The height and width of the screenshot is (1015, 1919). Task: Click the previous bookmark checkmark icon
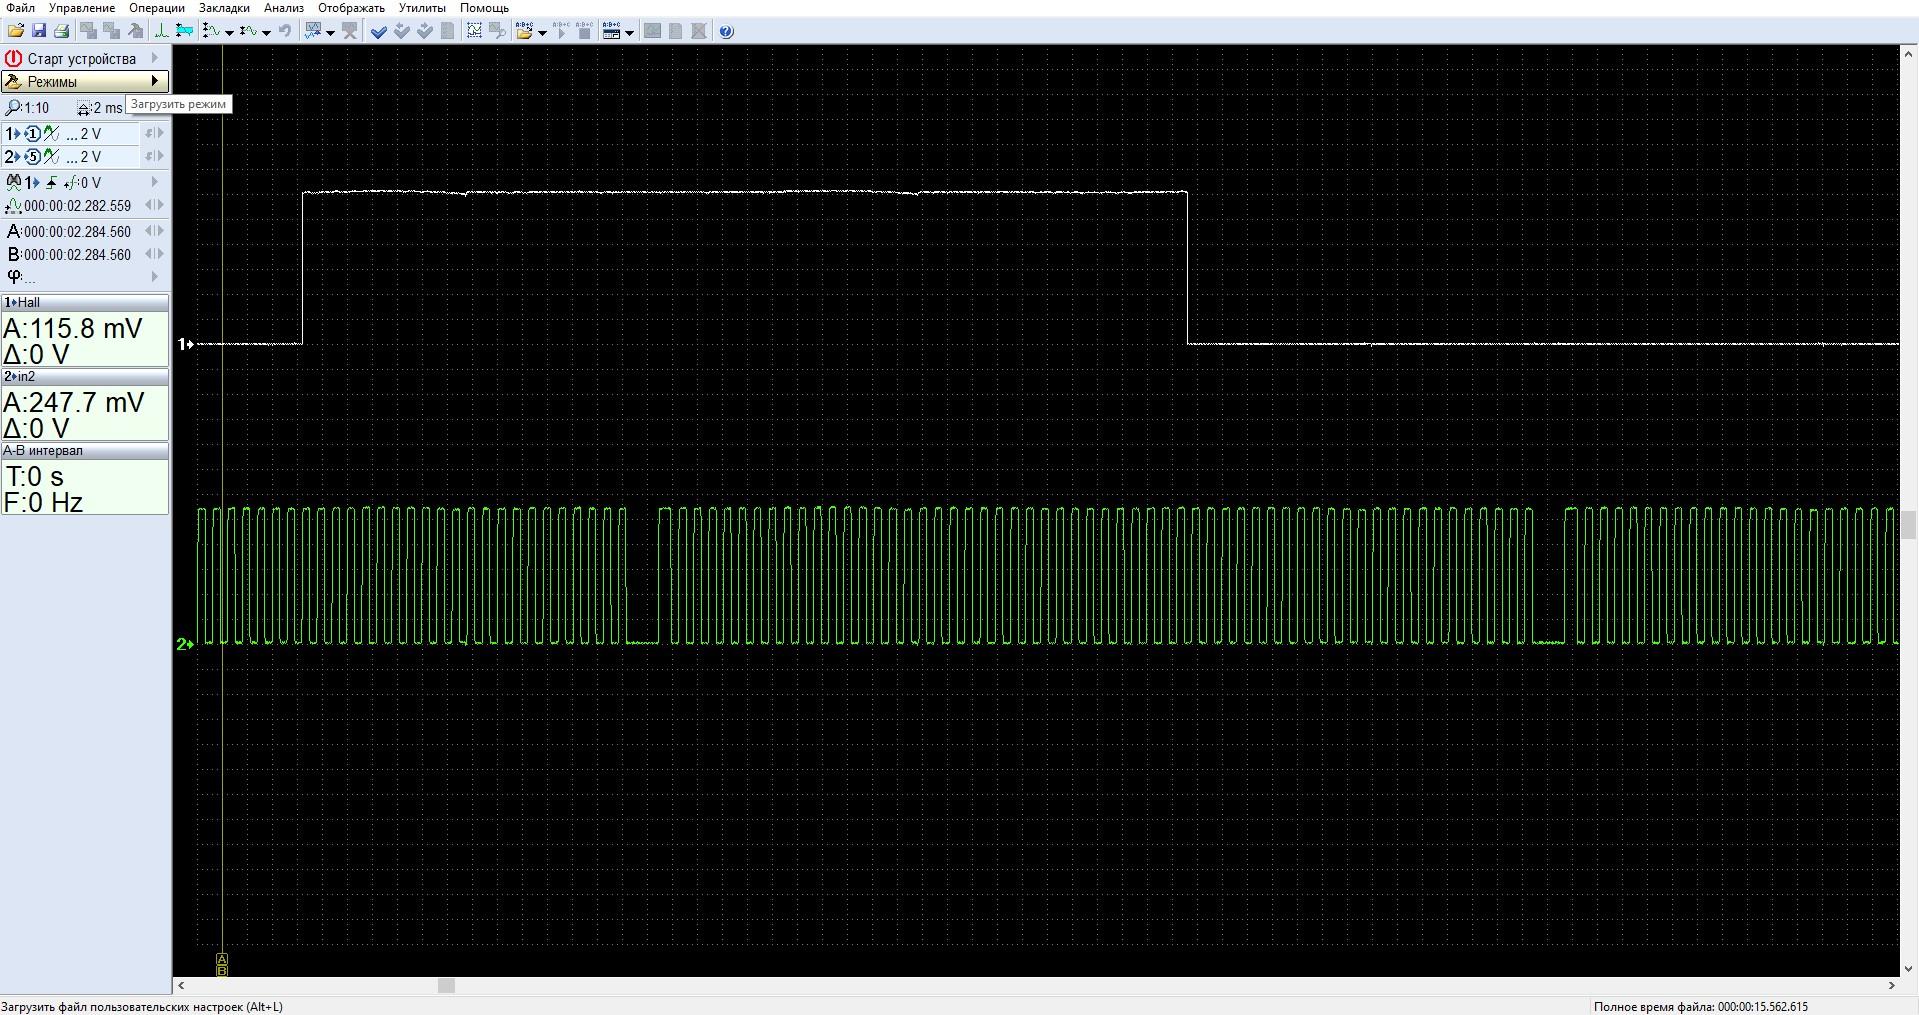point(402,31)
